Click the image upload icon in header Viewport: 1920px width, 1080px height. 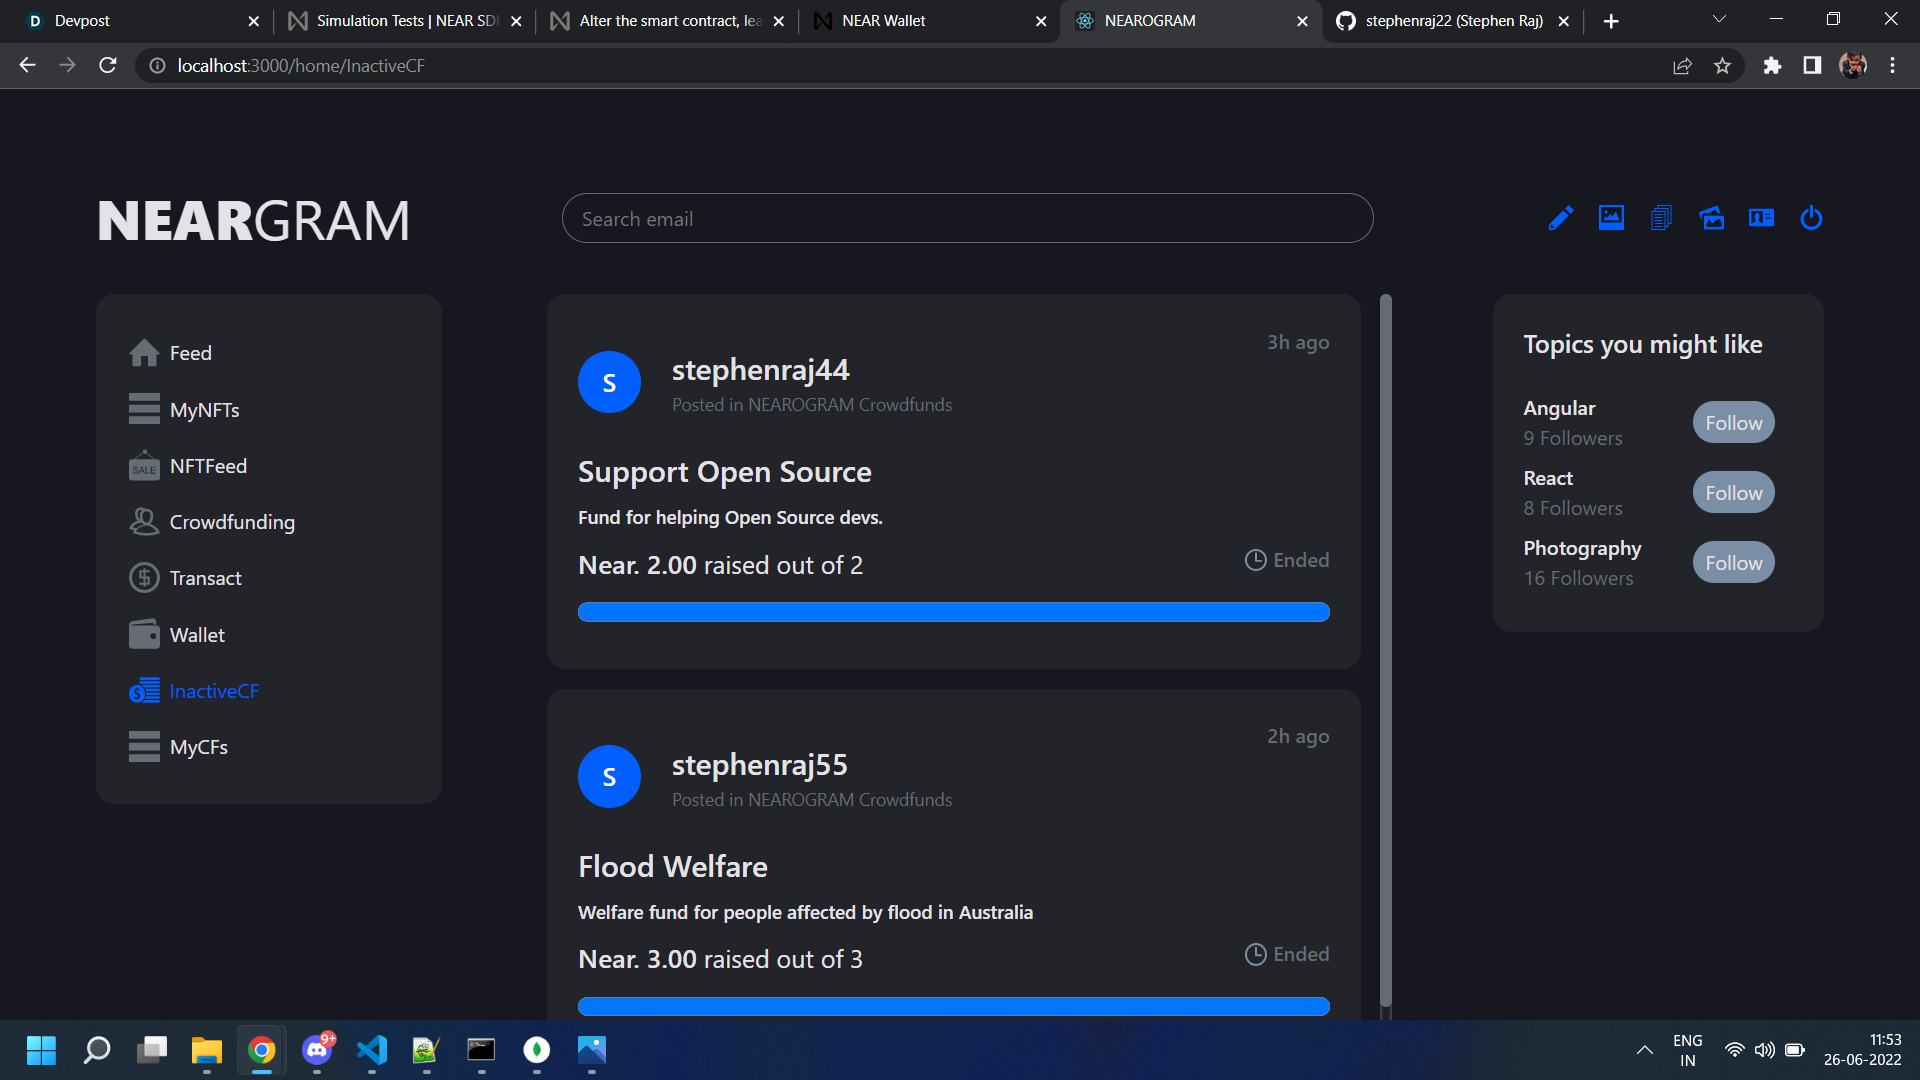click(1611, 218)
